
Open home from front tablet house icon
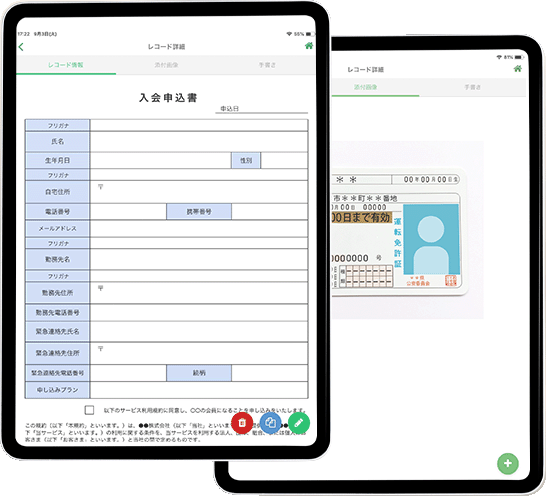pyautogui.click(x=309, y=46)
